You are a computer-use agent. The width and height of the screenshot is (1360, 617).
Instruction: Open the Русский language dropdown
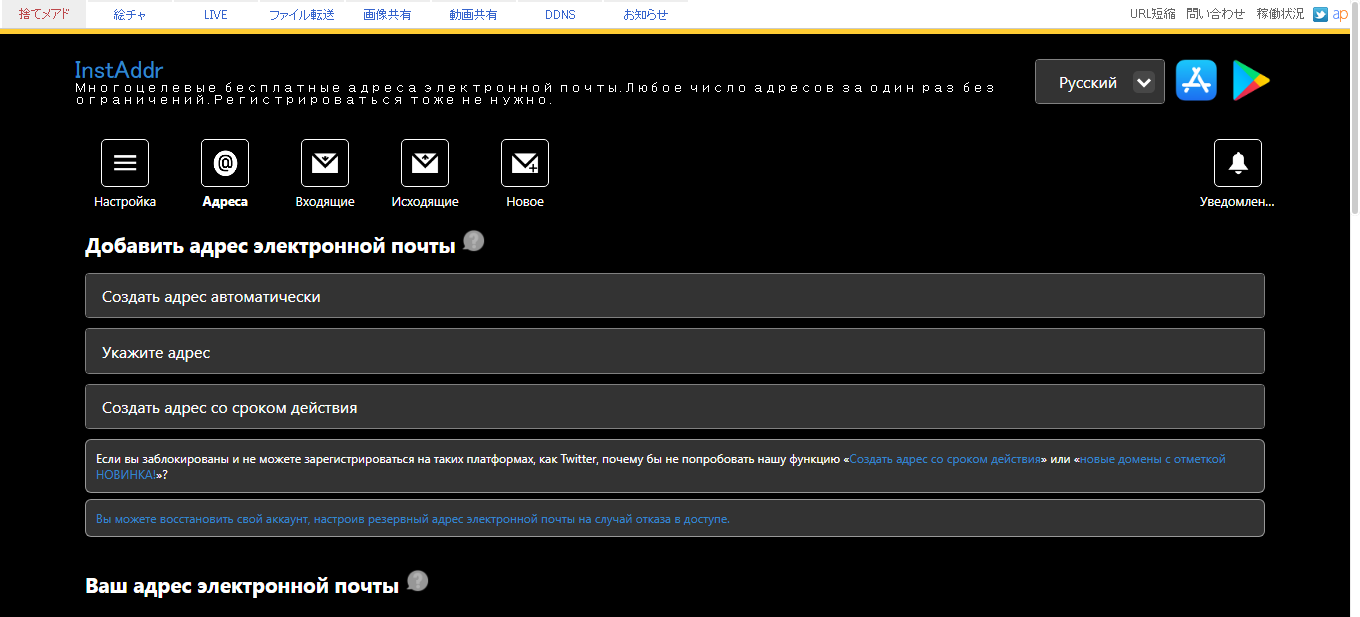tap(1099, 82)
